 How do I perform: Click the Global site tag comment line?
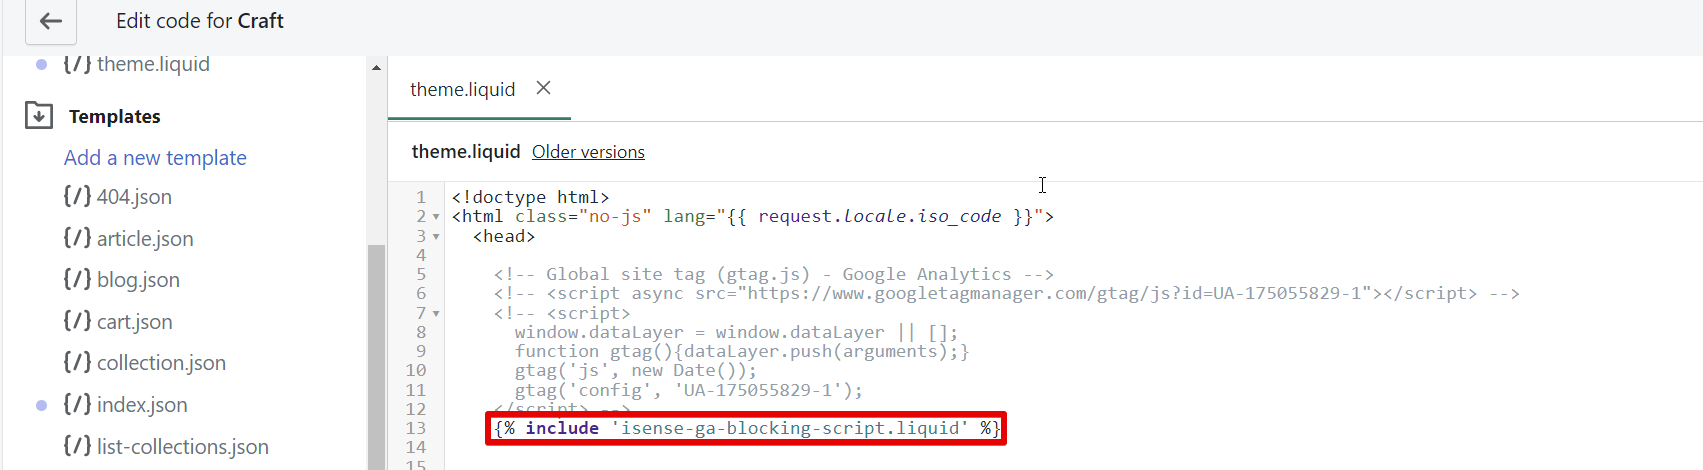(x=773, y=274)
